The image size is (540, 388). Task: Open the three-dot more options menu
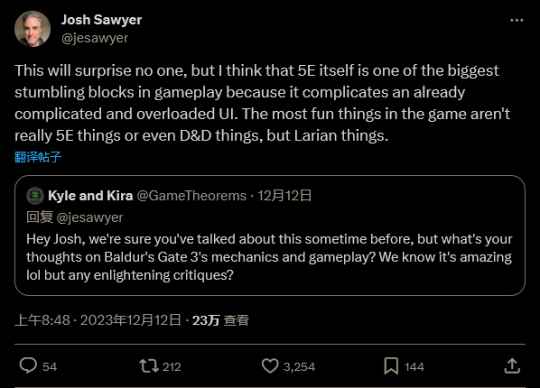coord(517,20)
